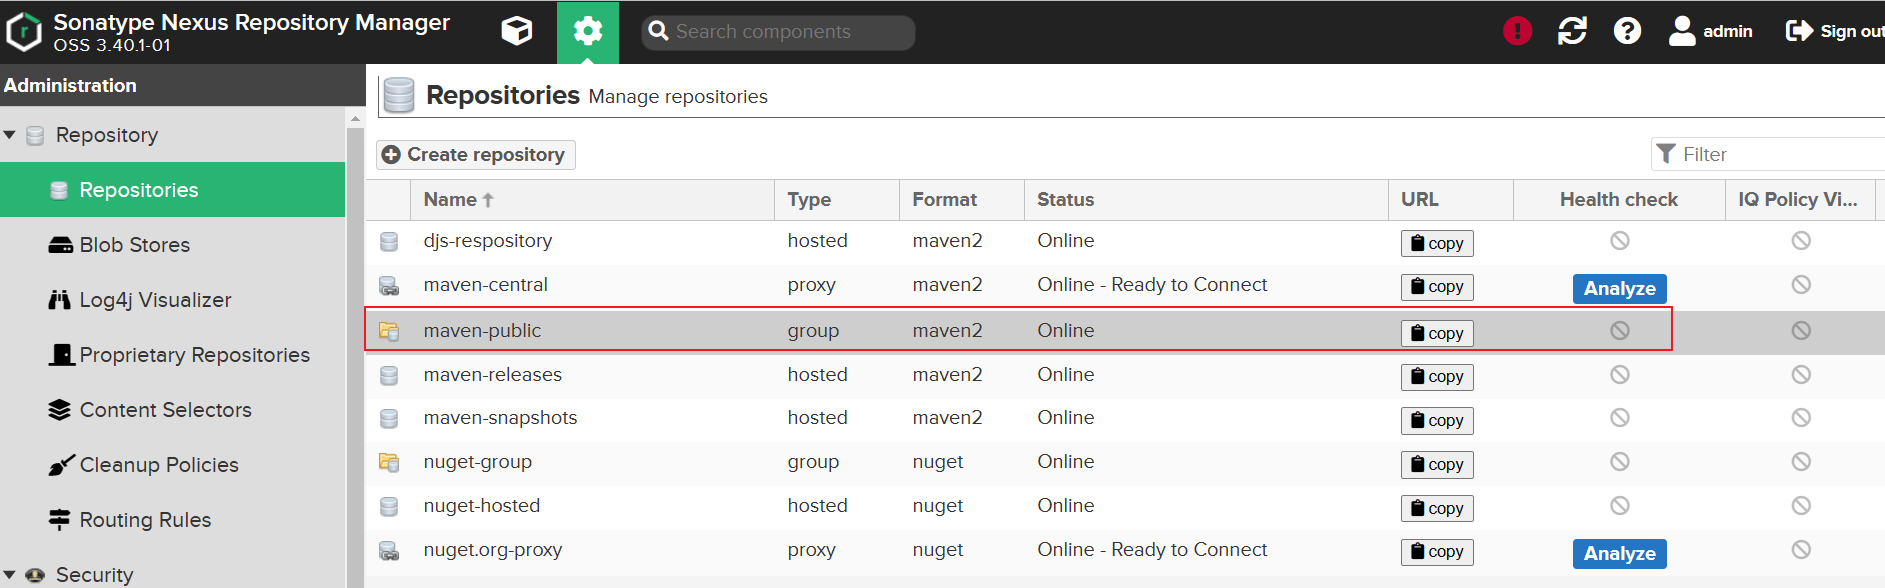Open Cleanup Policies item

click(x=172, y=465)
